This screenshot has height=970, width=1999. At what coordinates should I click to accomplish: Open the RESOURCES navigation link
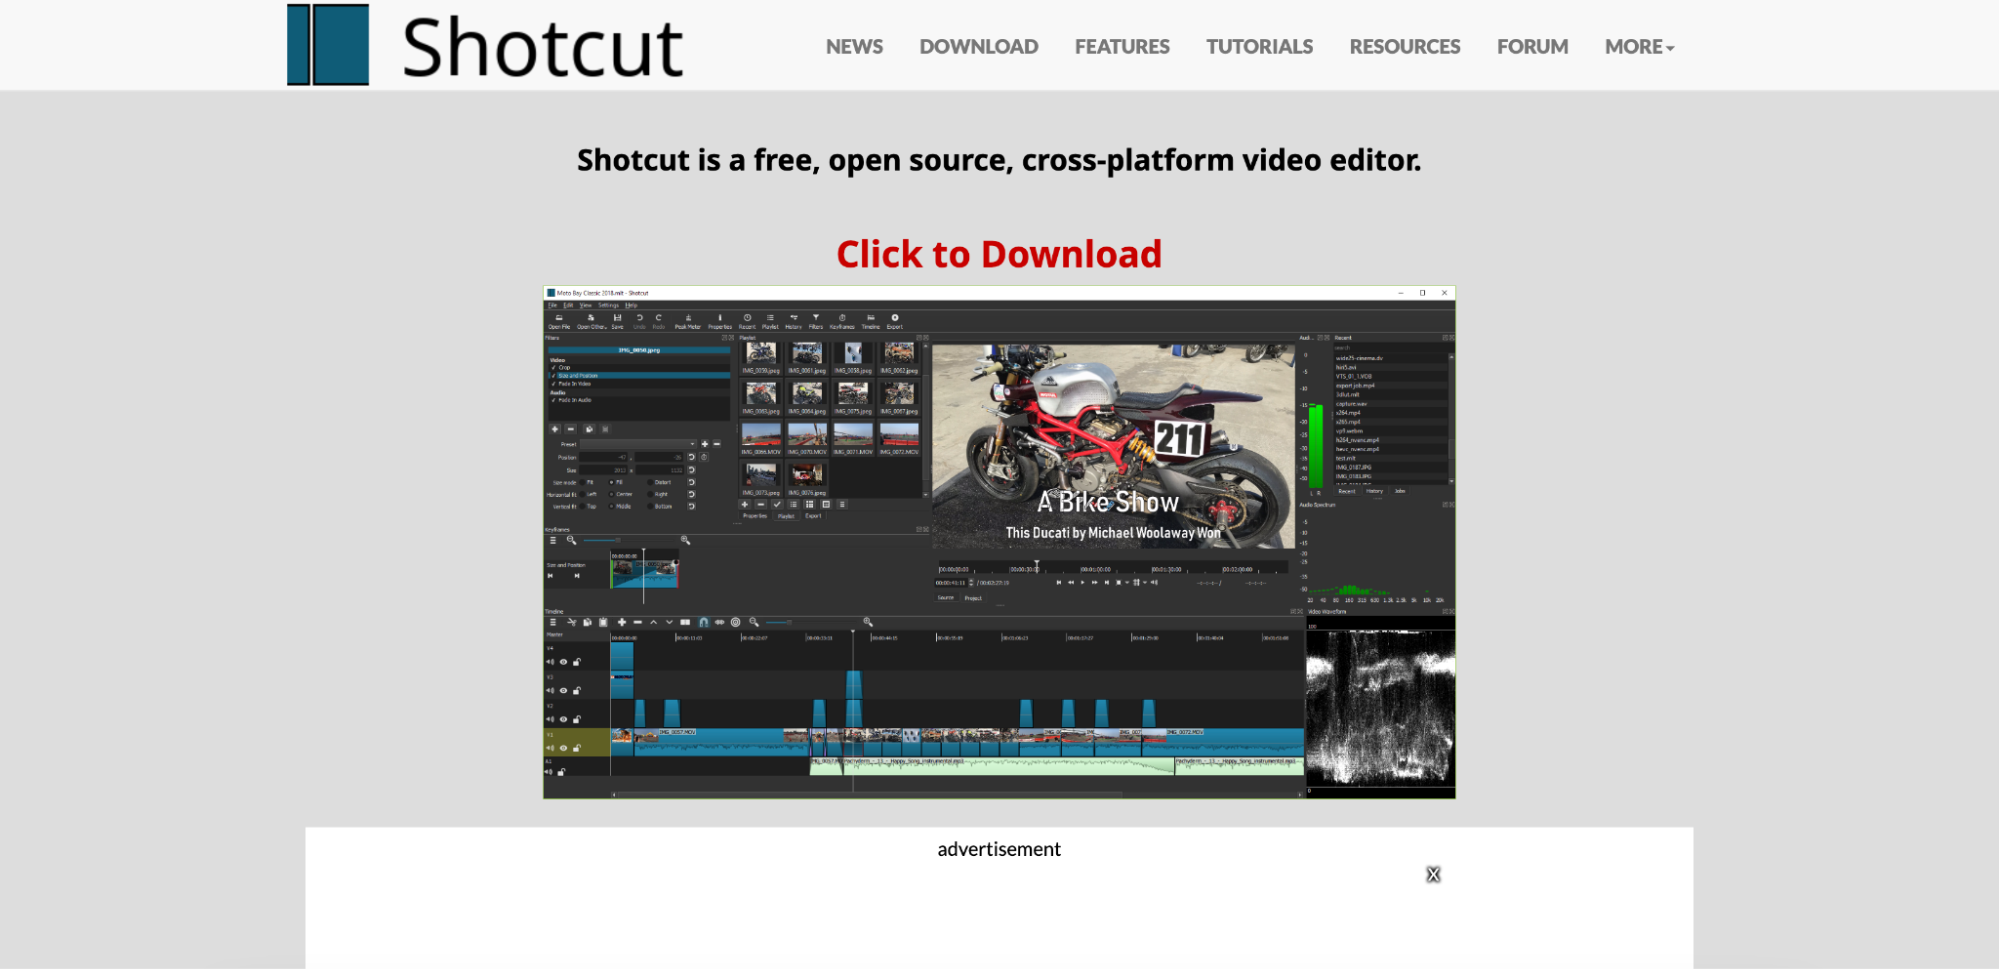(x=1405, y=47)
